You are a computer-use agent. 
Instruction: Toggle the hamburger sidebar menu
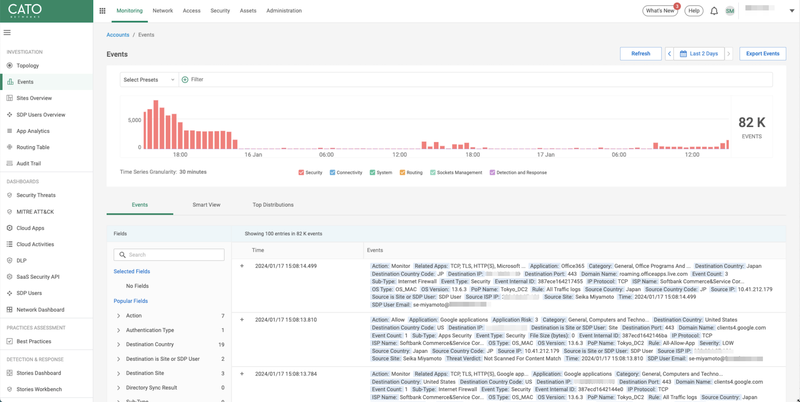[x=7, y=33]
